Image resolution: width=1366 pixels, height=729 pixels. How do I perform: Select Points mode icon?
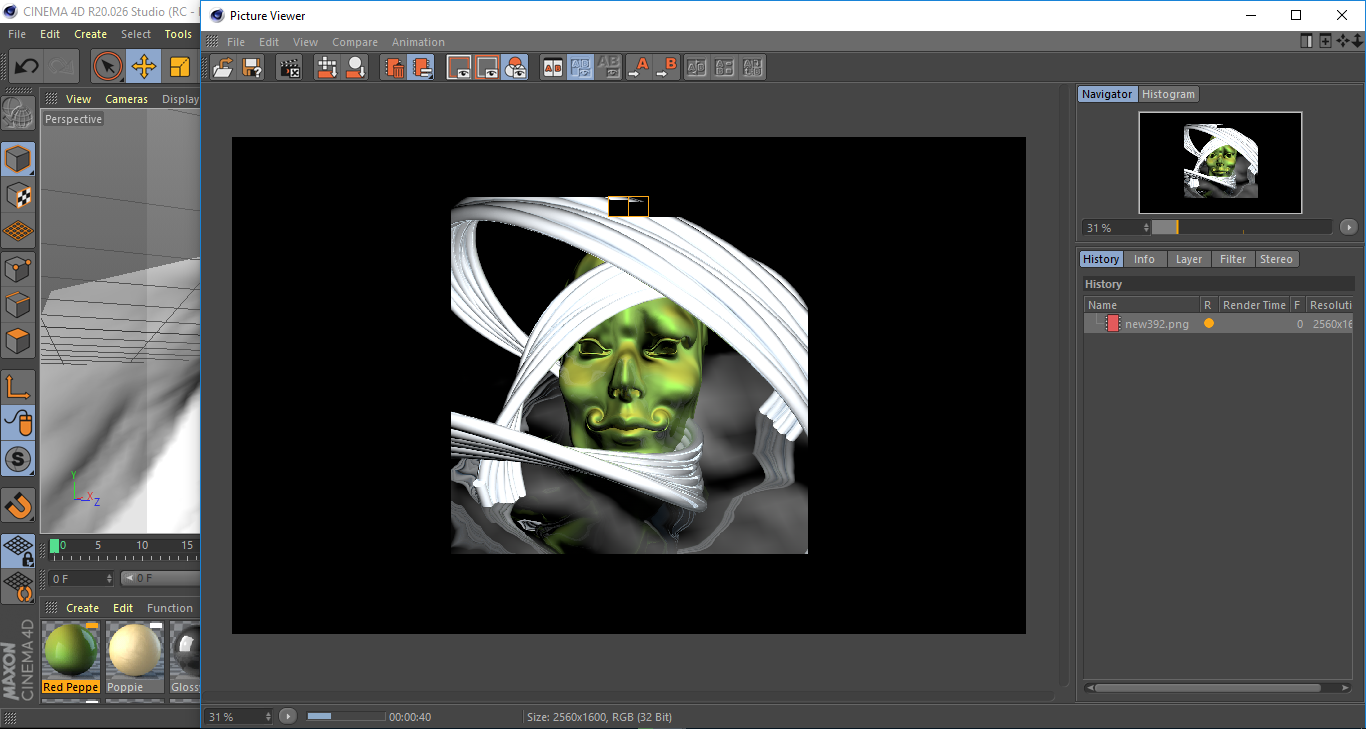click(x=18, y=269)
